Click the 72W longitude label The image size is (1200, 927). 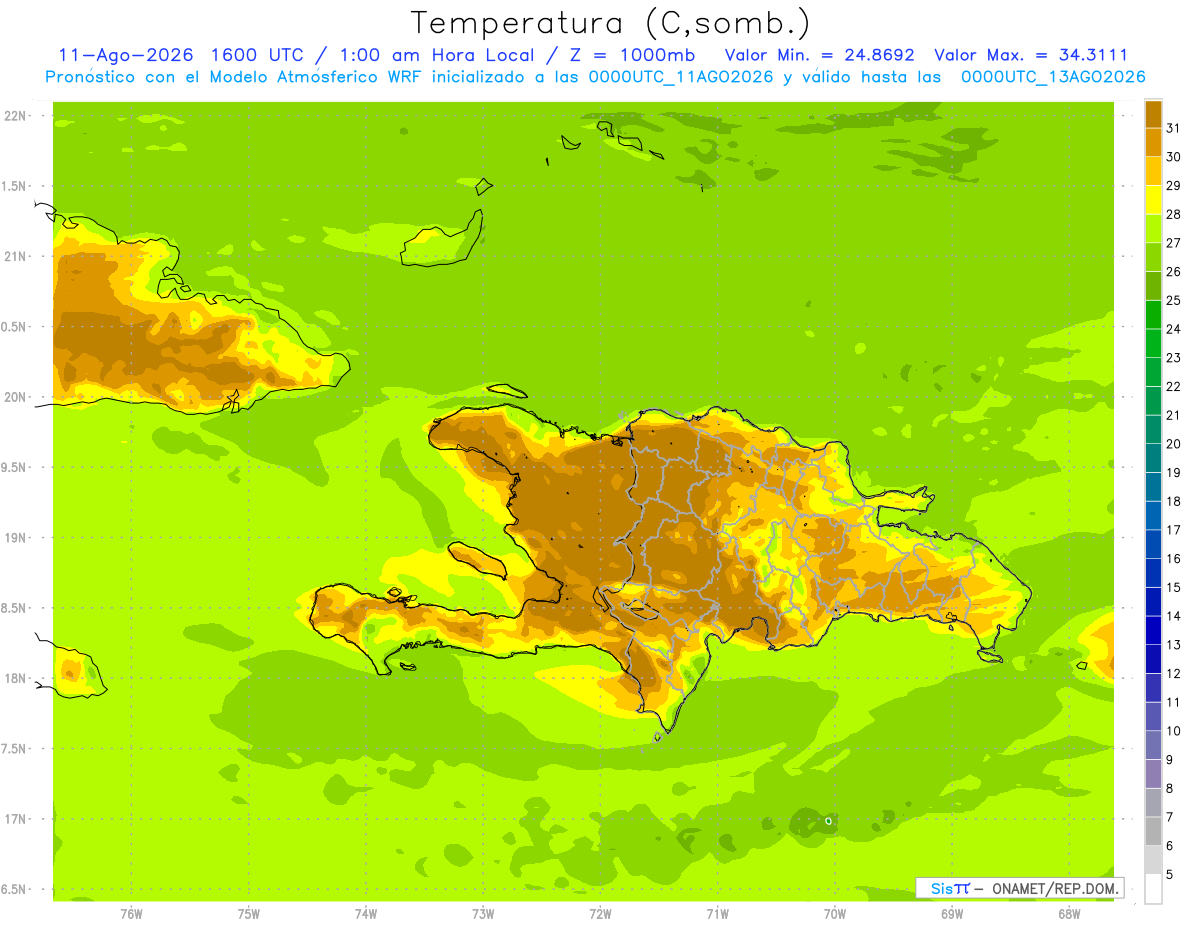pos(600,914)
